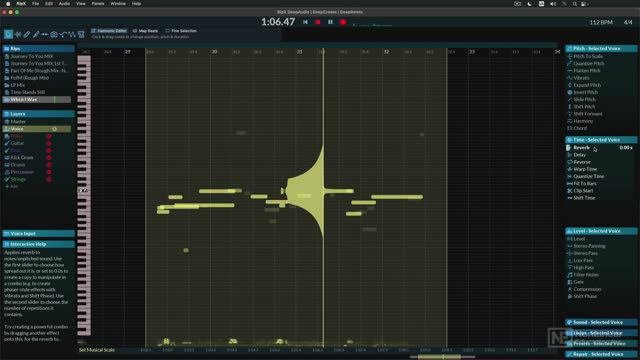Enable the Harmonic Editor checkbox
Viewport: 640px width, 360px height.
(x=93, y=31)
